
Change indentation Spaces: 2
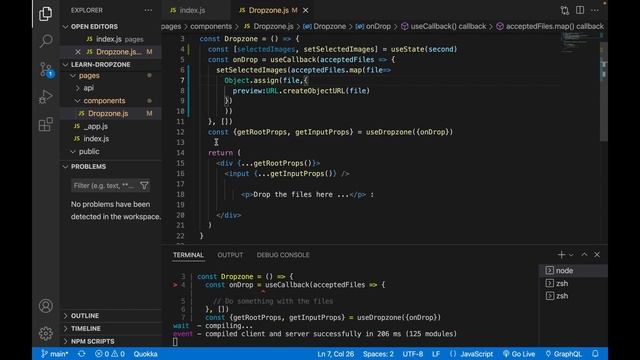click(x=378, y=354)
